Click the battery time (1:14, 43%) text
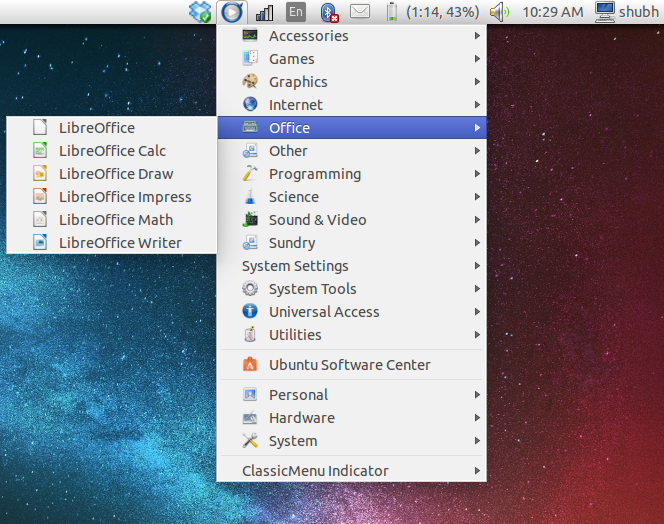 (443, 12)
